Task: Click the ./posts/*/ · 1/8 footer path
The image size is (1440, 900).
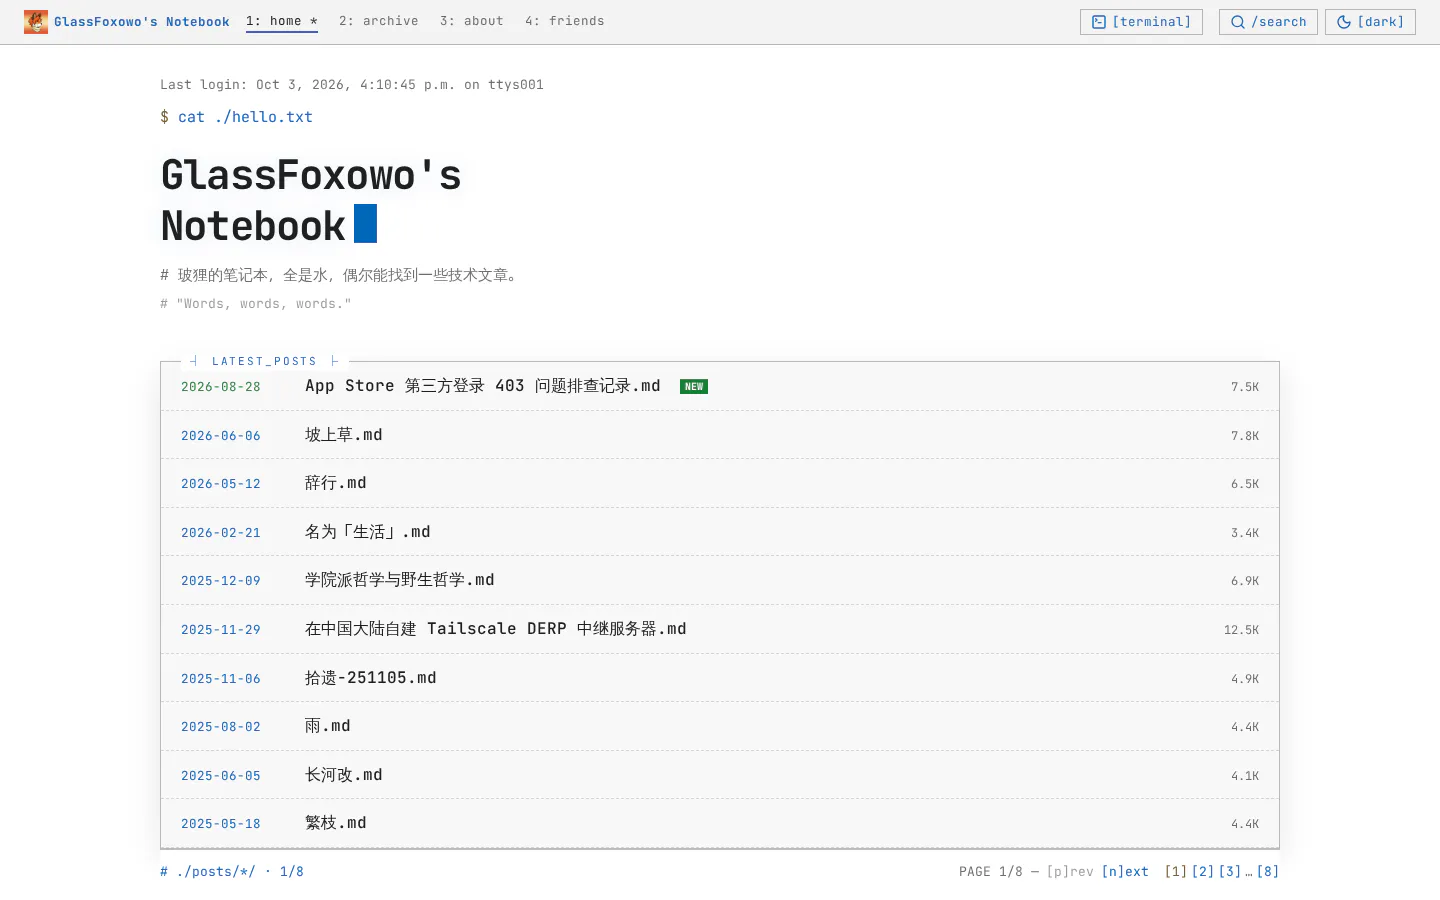Action: [232, 872]
